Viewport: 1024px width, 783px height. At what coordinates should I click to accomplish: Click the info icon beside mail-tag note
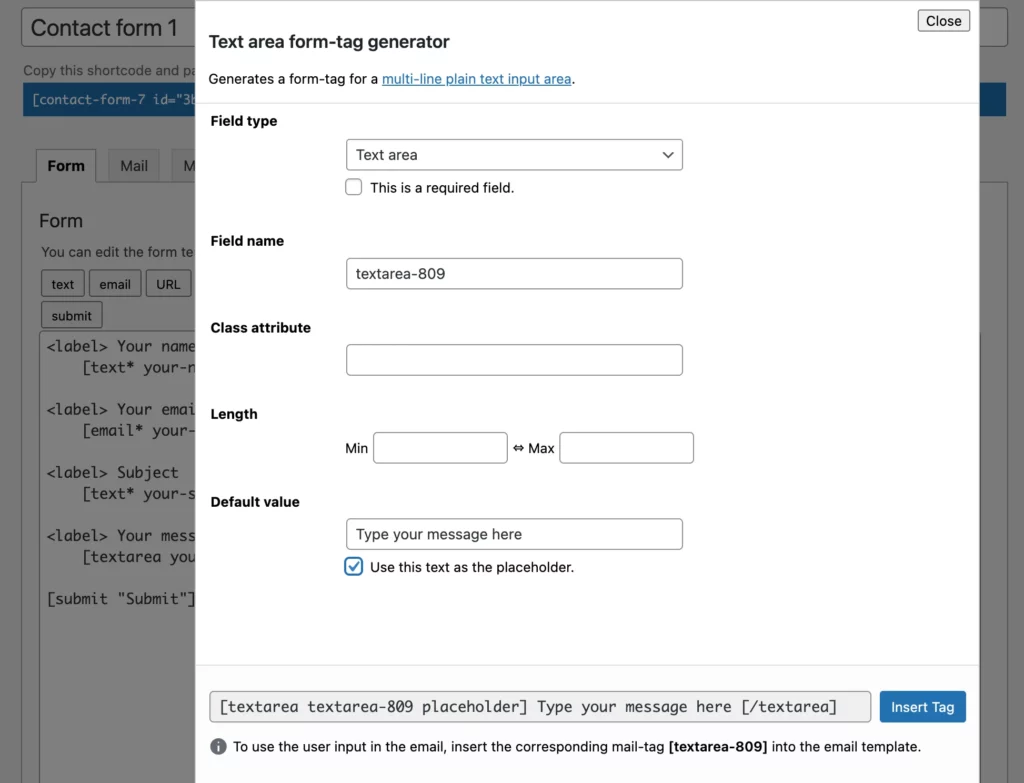pos(218,746)
